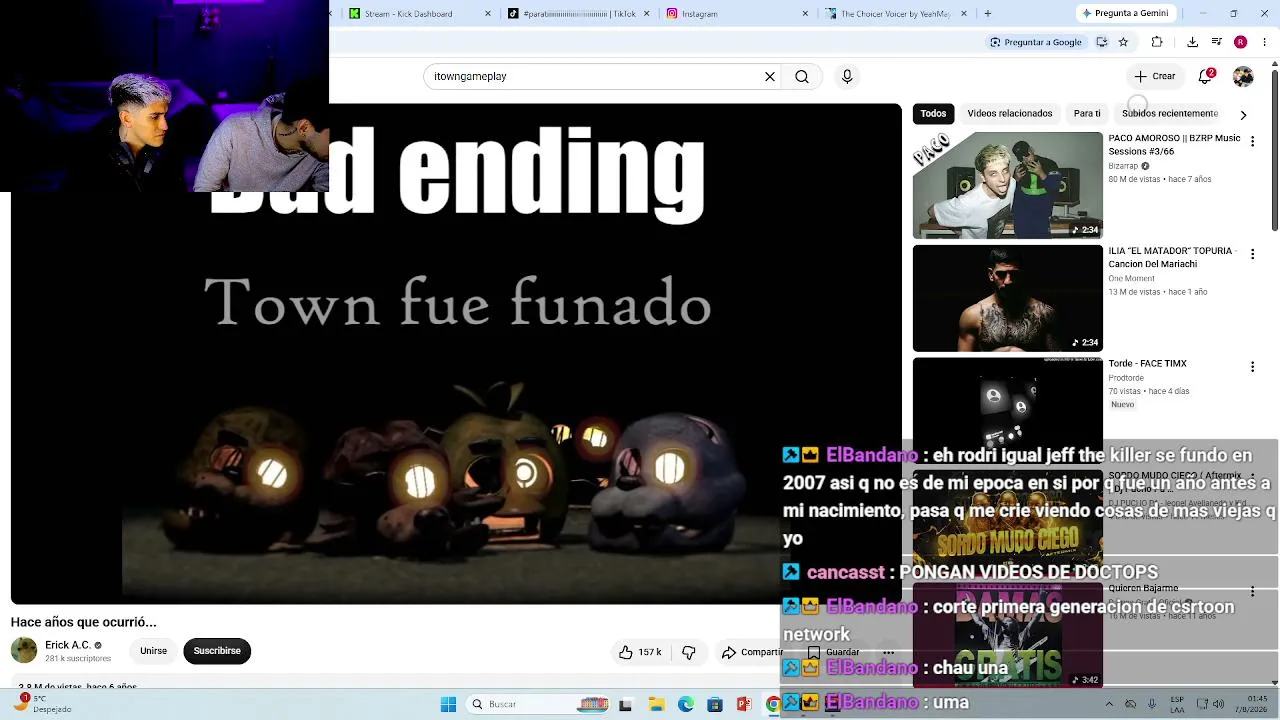Click the YouTube search input field
The width and height of the screenshot is (1280, 720).
[596, 76]
